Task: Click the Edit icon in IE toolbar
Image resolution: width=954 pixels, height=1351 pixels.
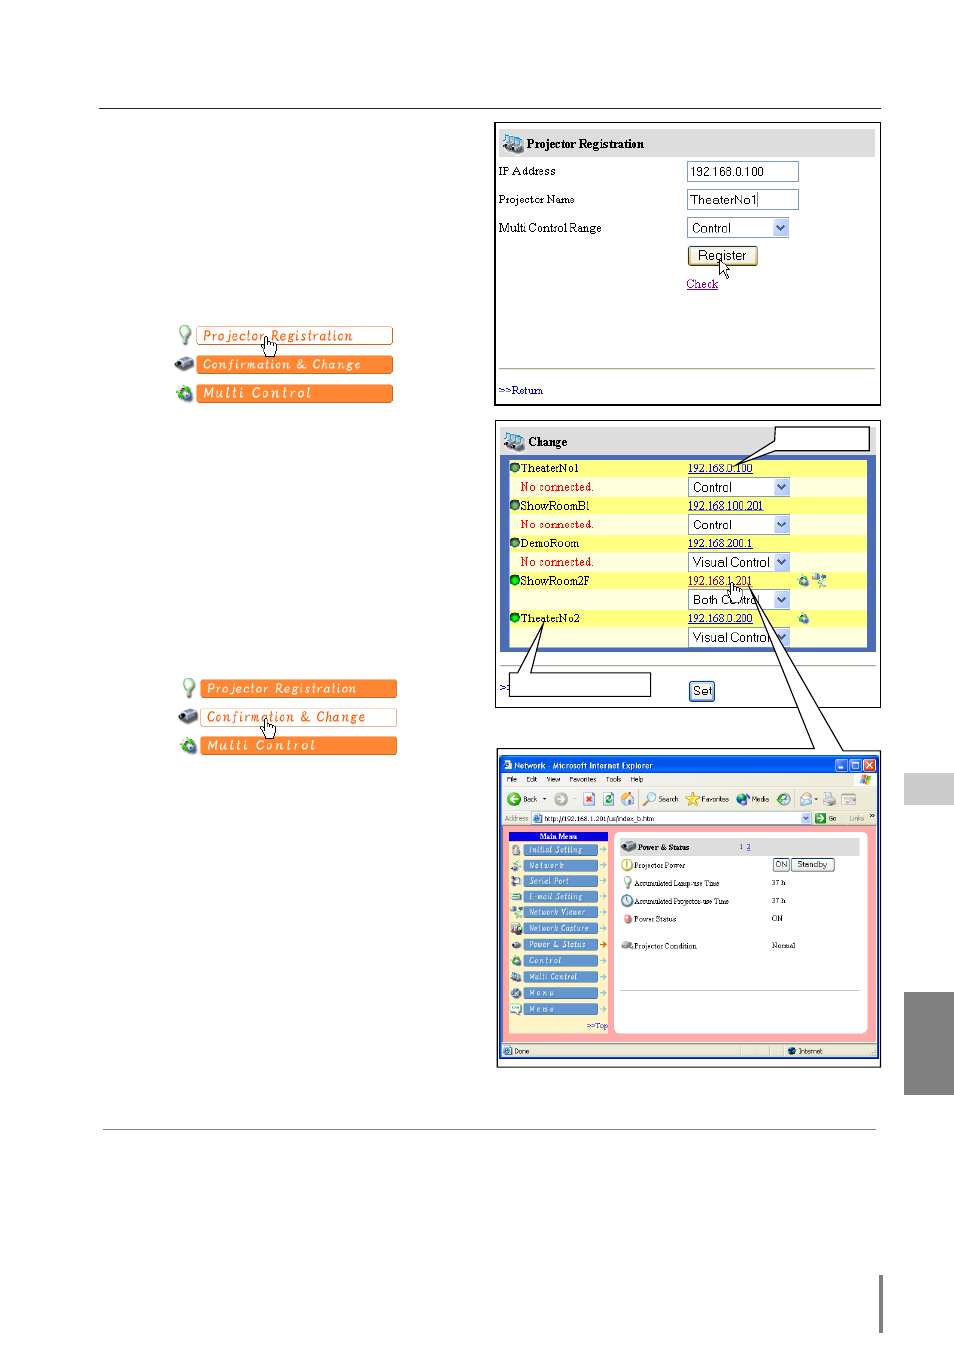Action: pyautogui.click(x=849, y=799)
